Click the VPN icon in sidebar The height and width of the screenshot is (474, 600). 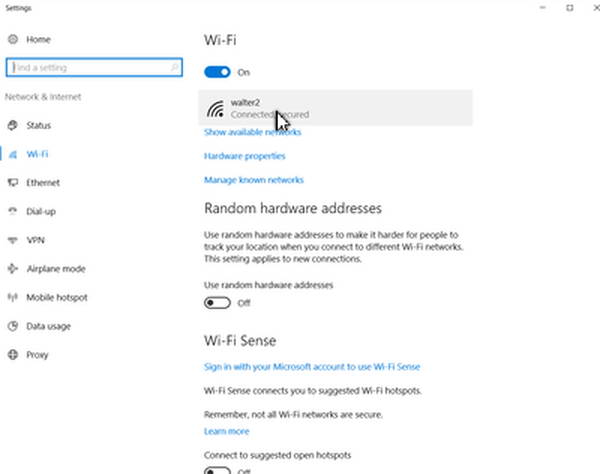point(13,240)
